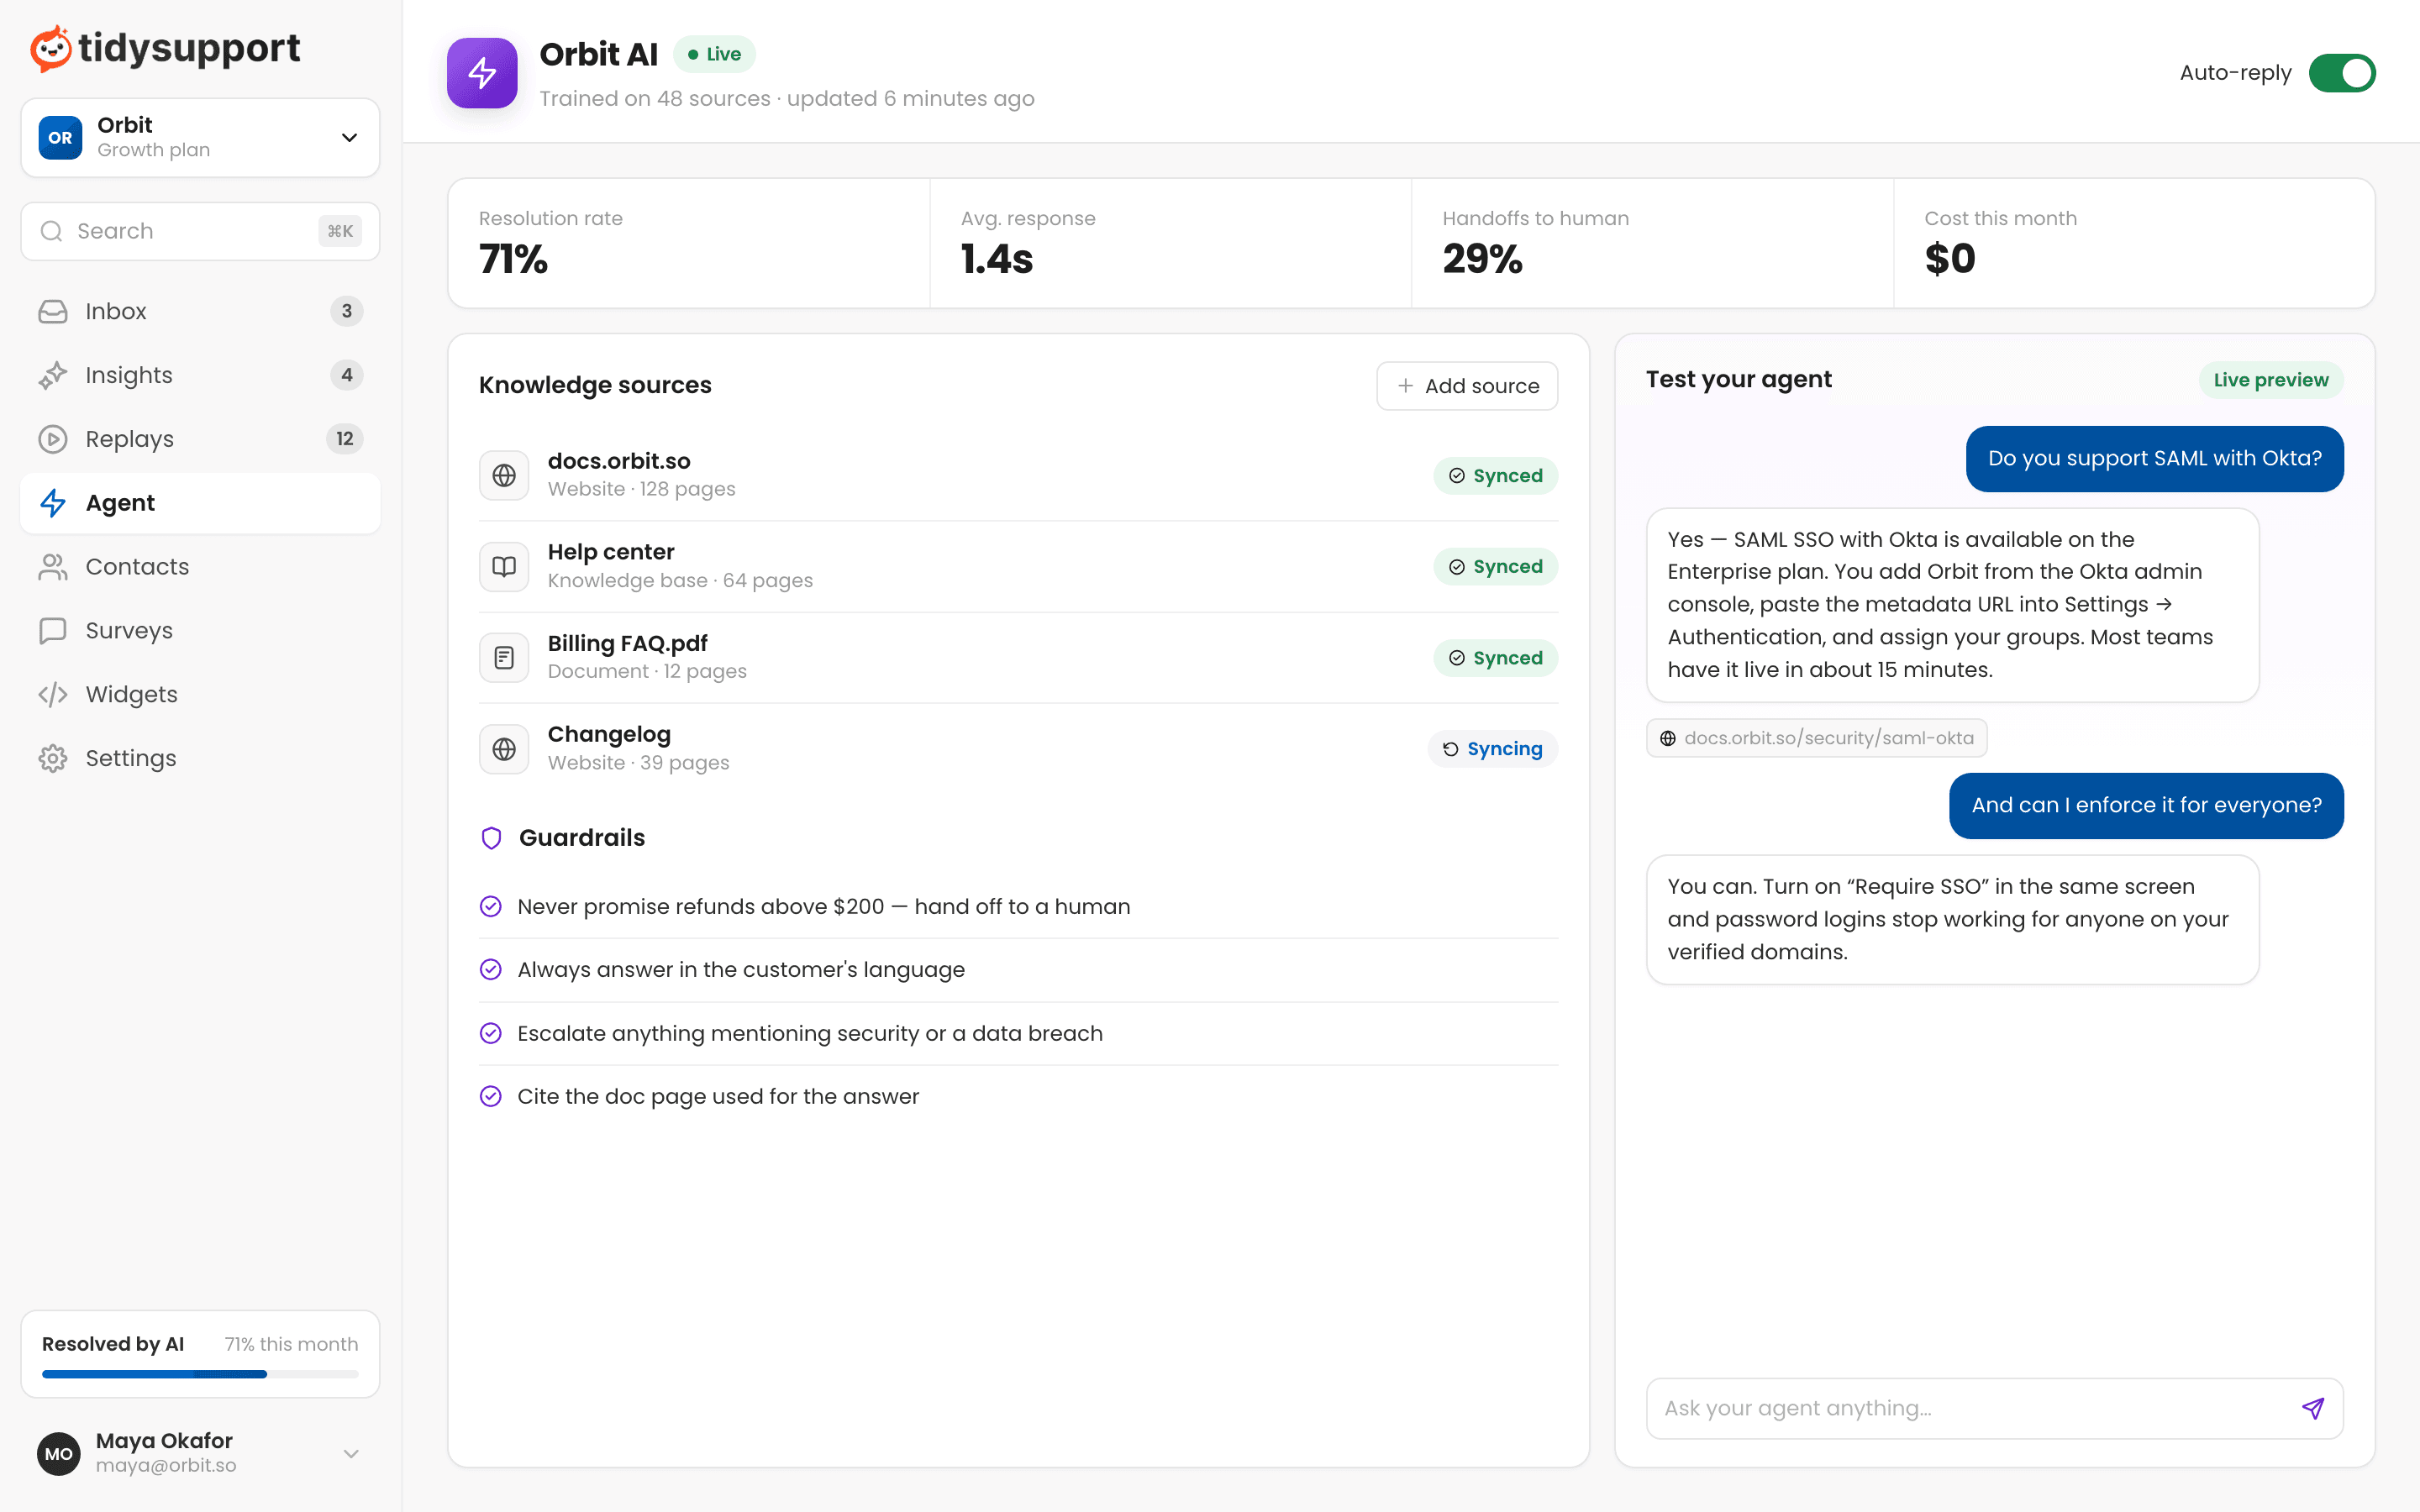Click the Guardrails shield icon

coord(491,838)
